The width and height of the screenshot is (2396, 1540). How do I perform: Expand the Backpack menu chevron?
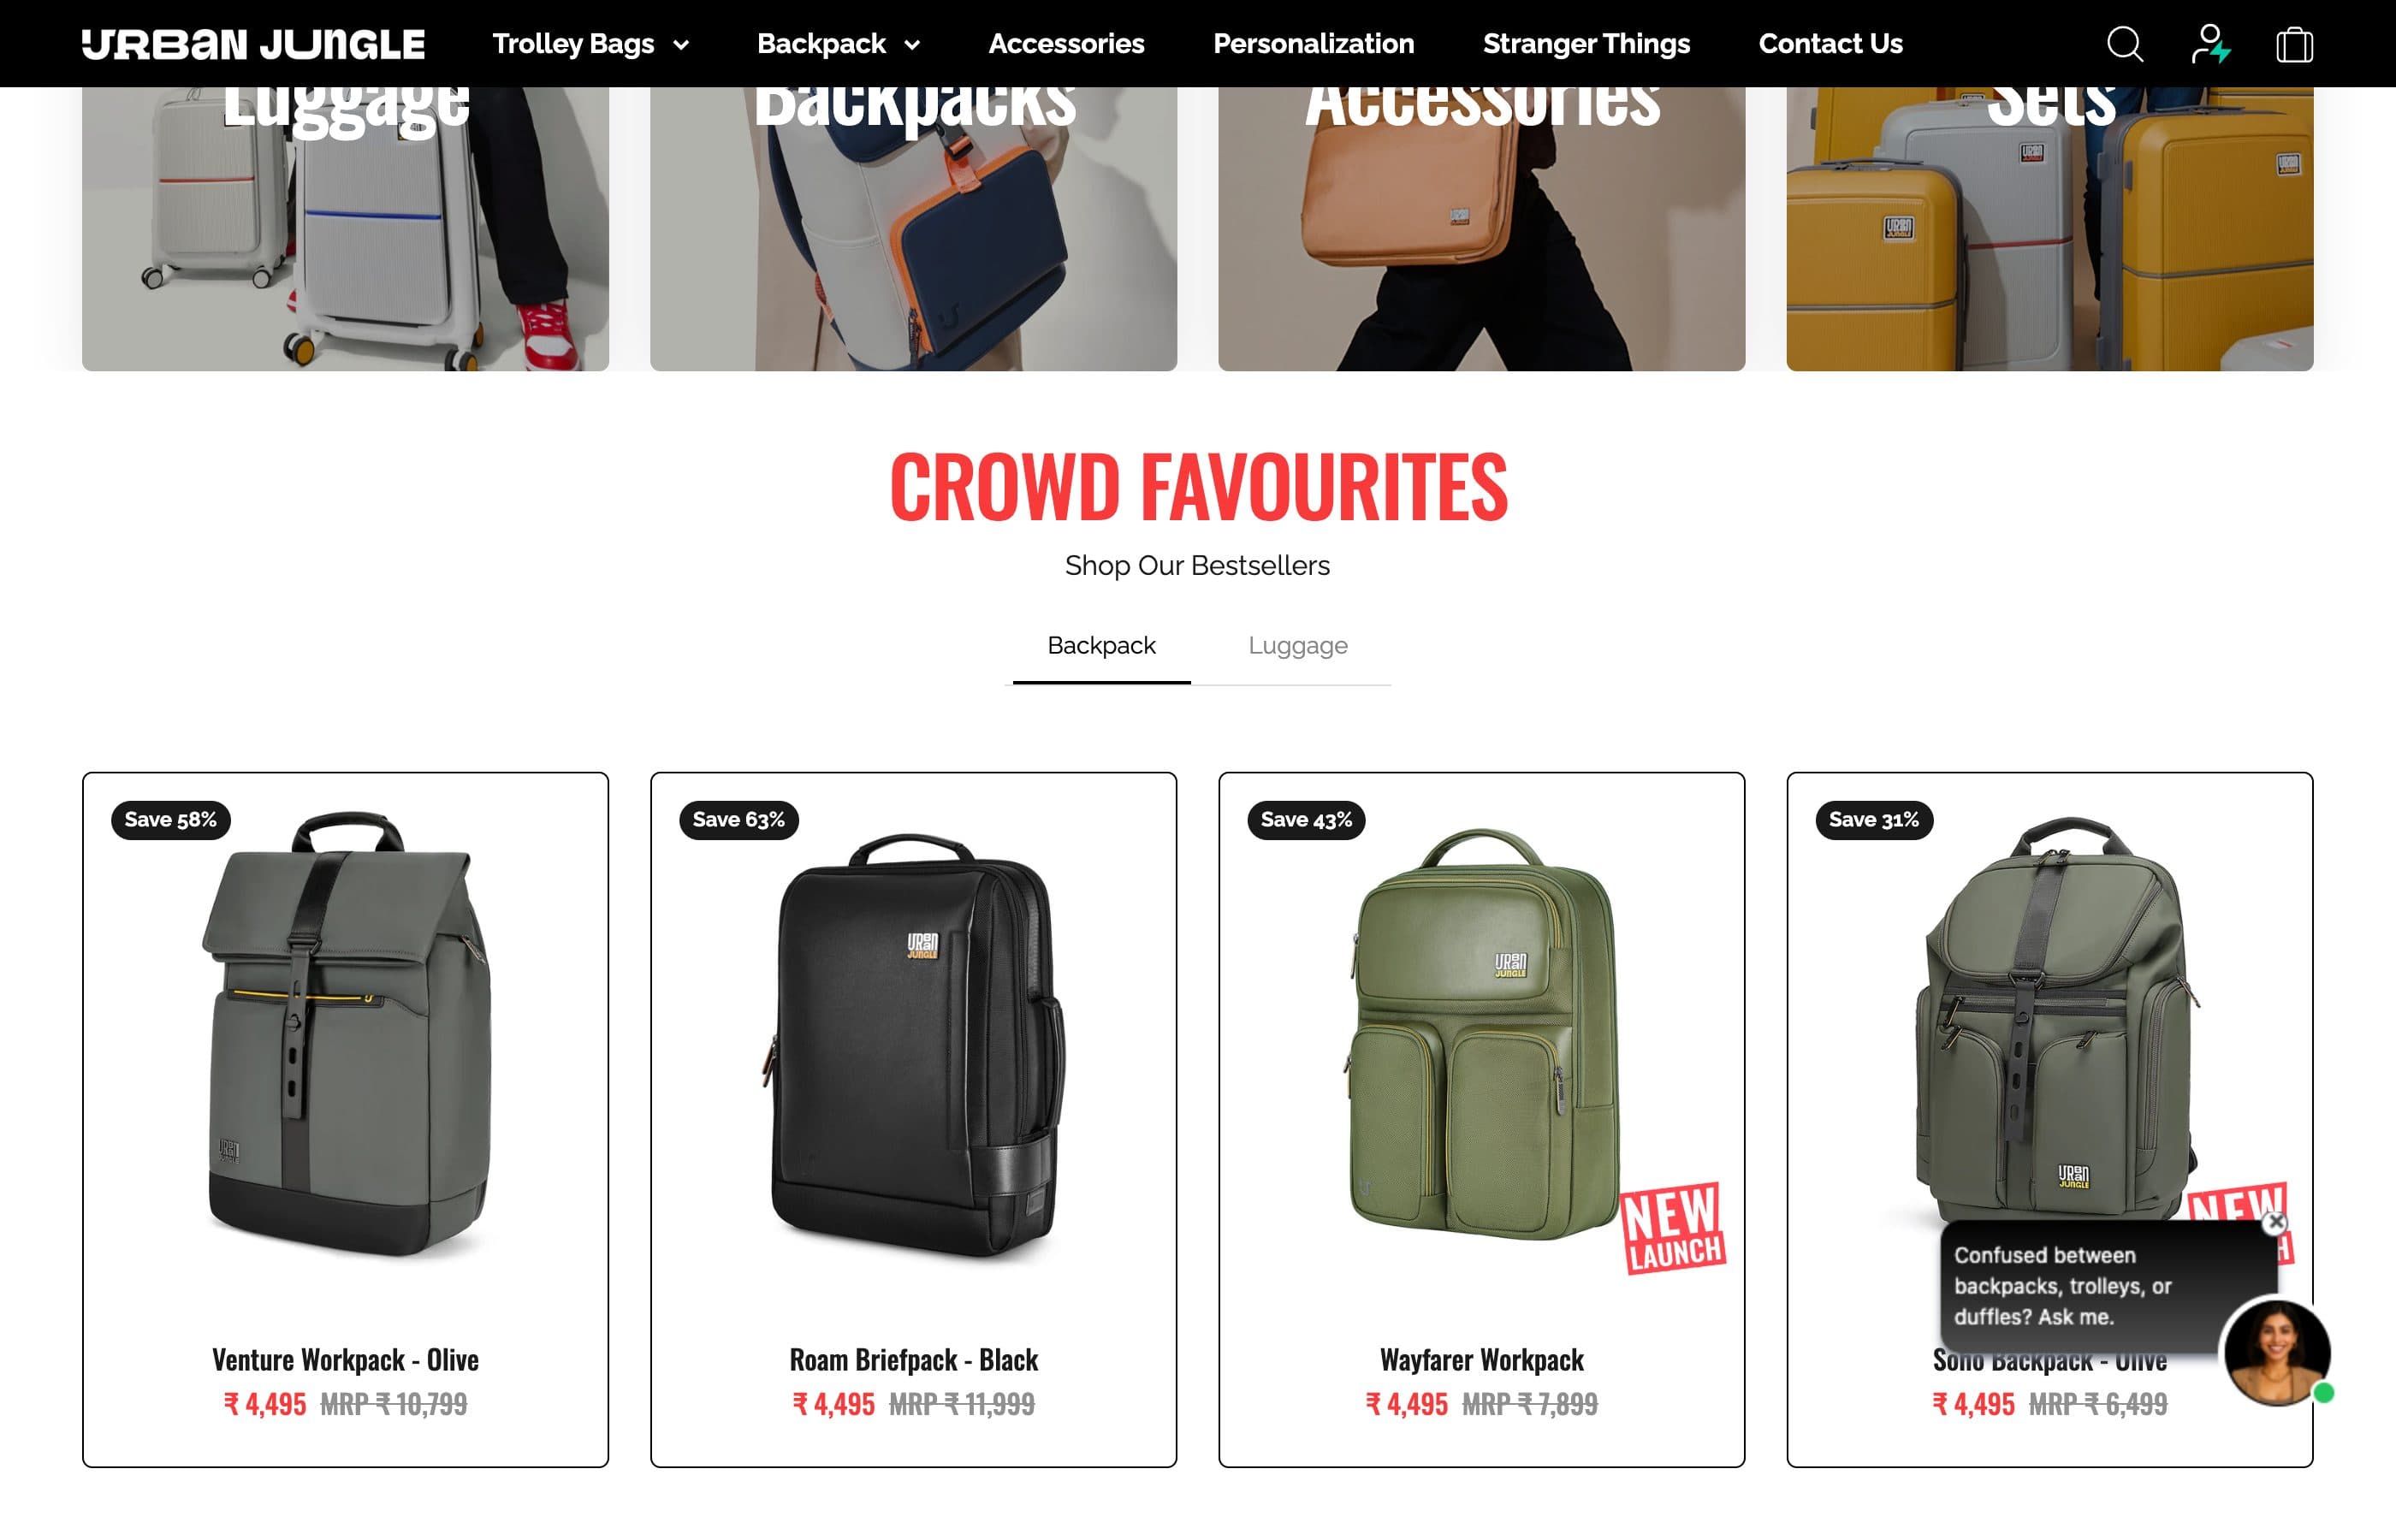pos(912,45)
